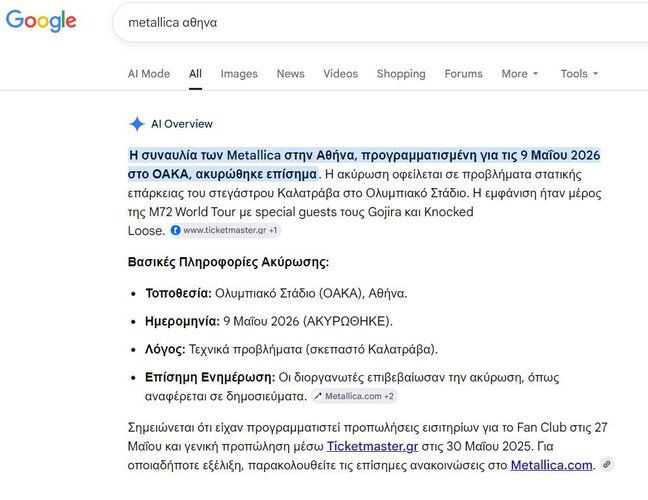This screenshot has width=648, height=500.
Task: Expand the More search filters dropdown
Action: (519, 74)
